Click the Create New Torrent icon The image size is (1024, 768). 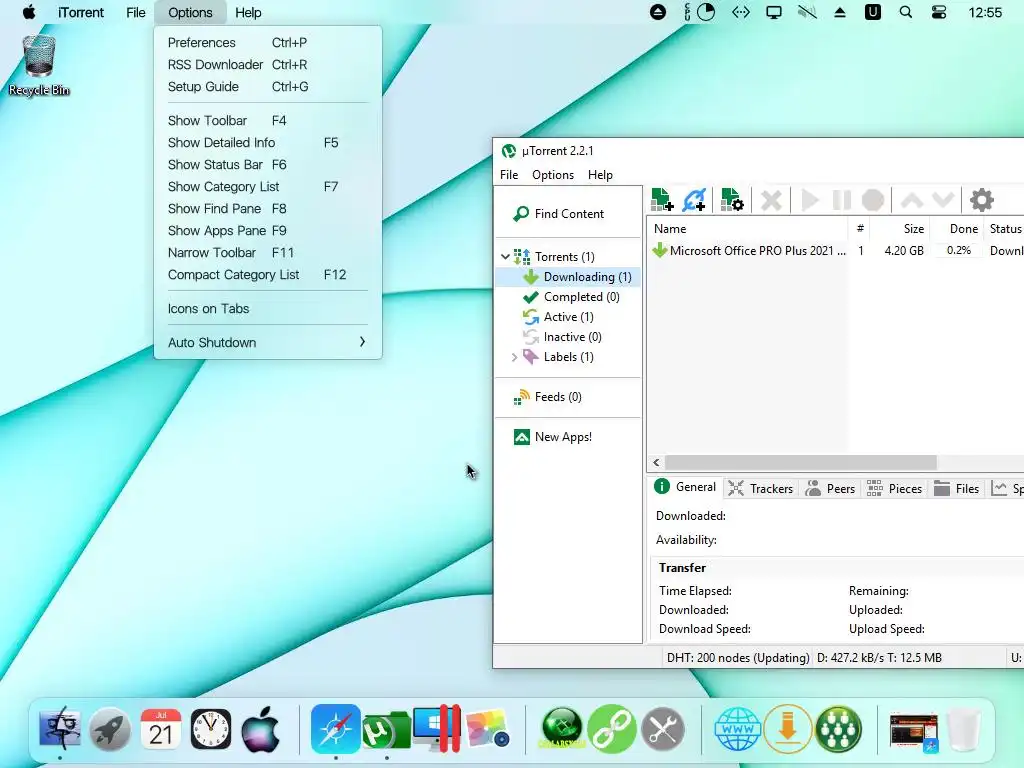(731, 200)
